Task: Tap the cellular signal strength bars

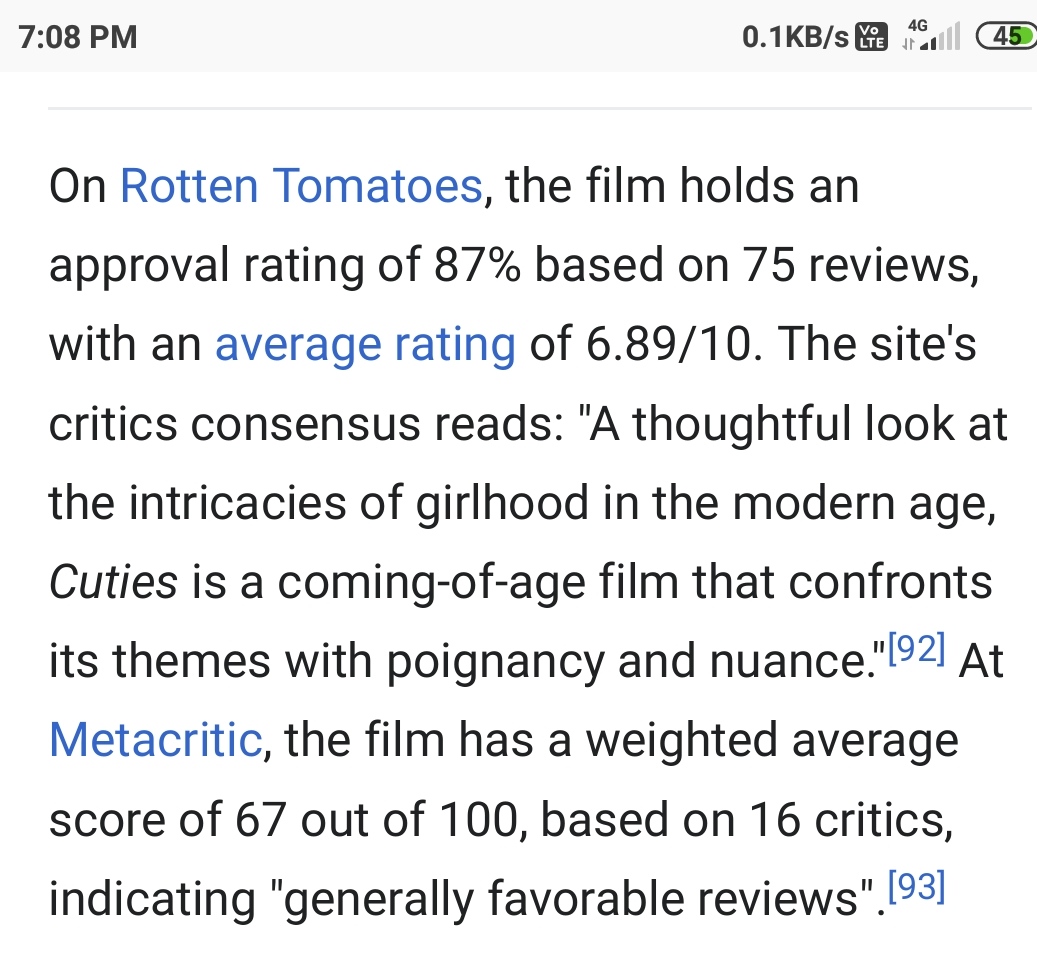Action: pyautogui.click(x=940, y=40)
